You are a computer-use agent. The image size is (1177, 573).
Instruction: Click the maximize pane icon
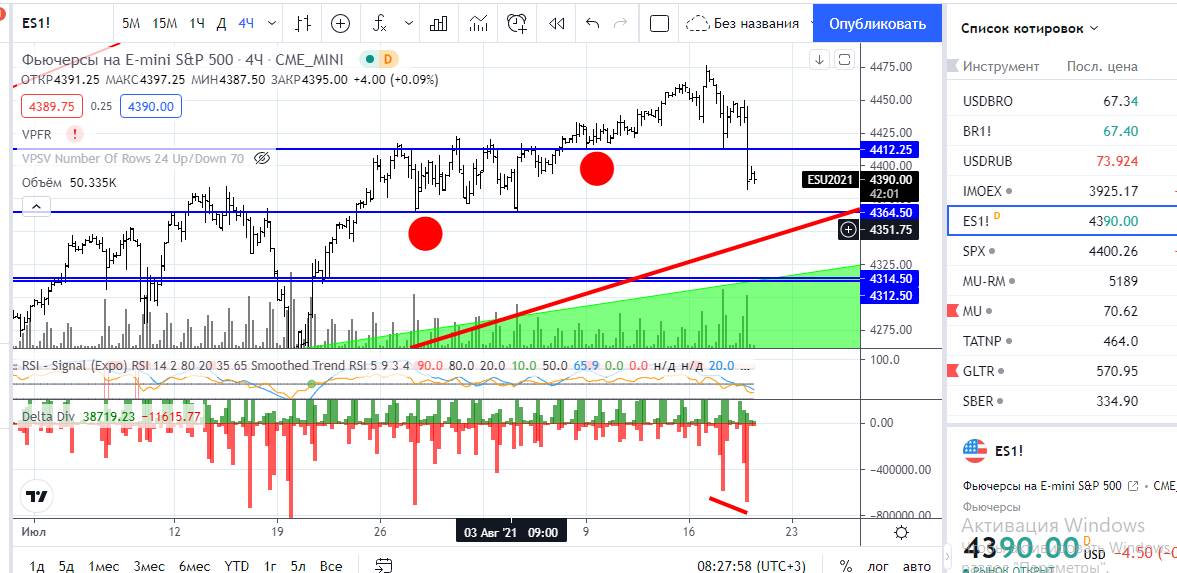tap(844, 60)
